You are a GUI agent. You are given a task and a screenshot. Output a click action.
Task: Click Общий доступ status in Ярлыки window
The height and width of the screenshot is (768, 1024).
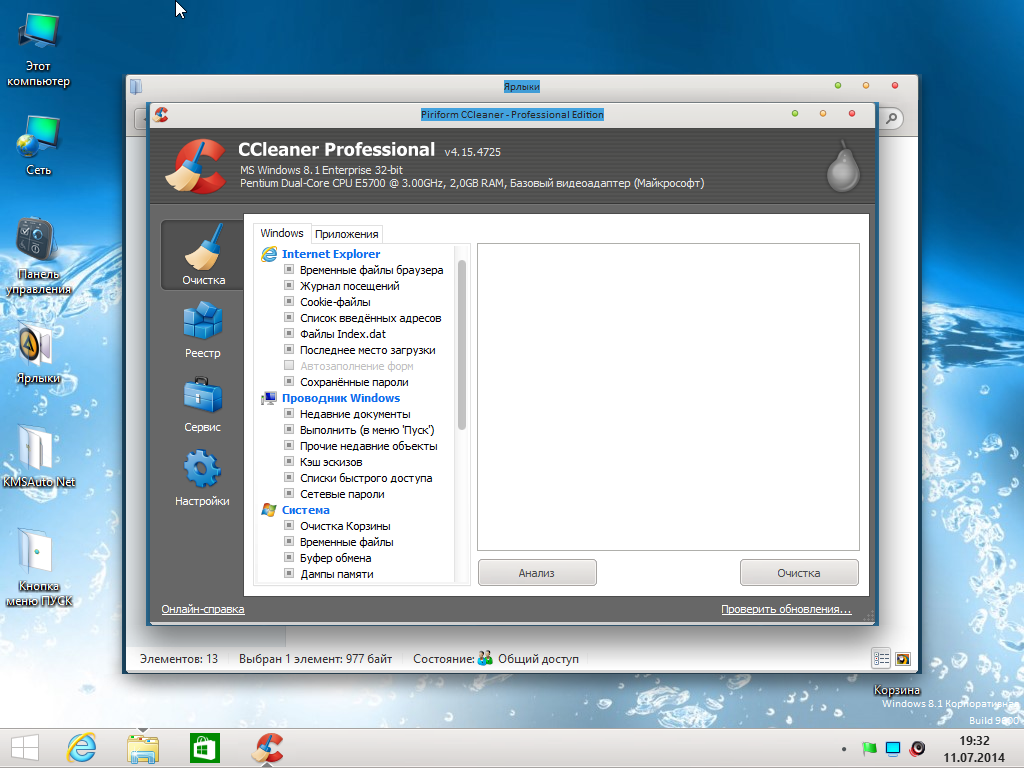point(538,659)
